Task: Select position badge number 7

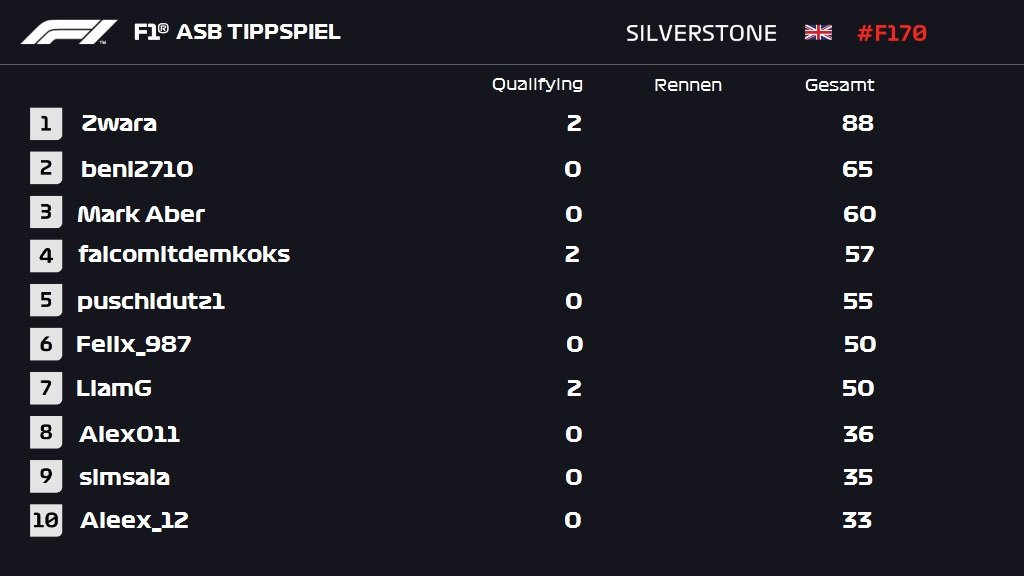Action: tap(46, 388)
